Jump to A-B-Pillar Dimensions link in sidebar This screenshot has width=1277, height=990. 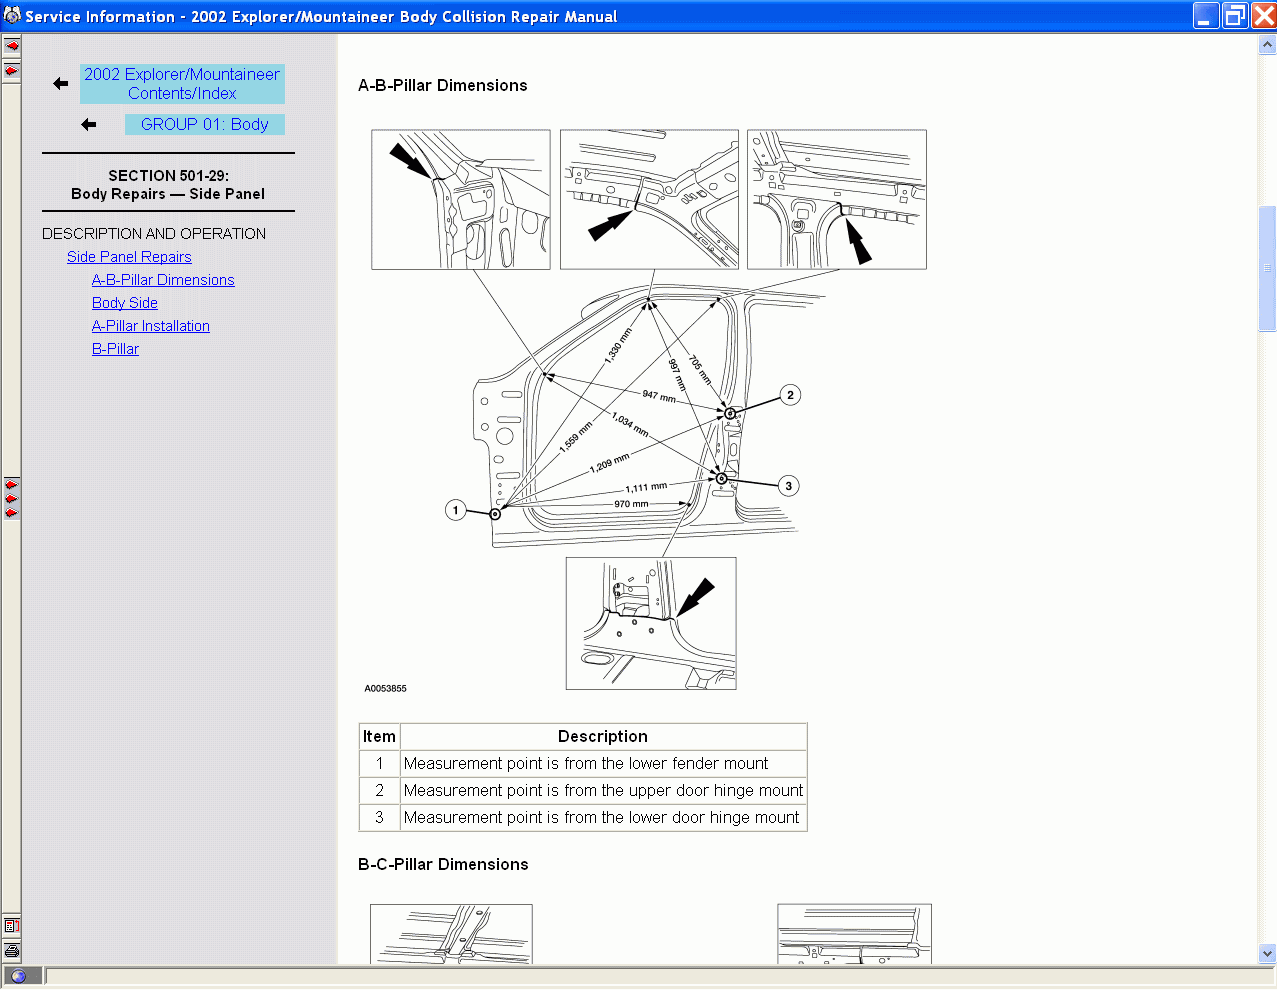163,280
